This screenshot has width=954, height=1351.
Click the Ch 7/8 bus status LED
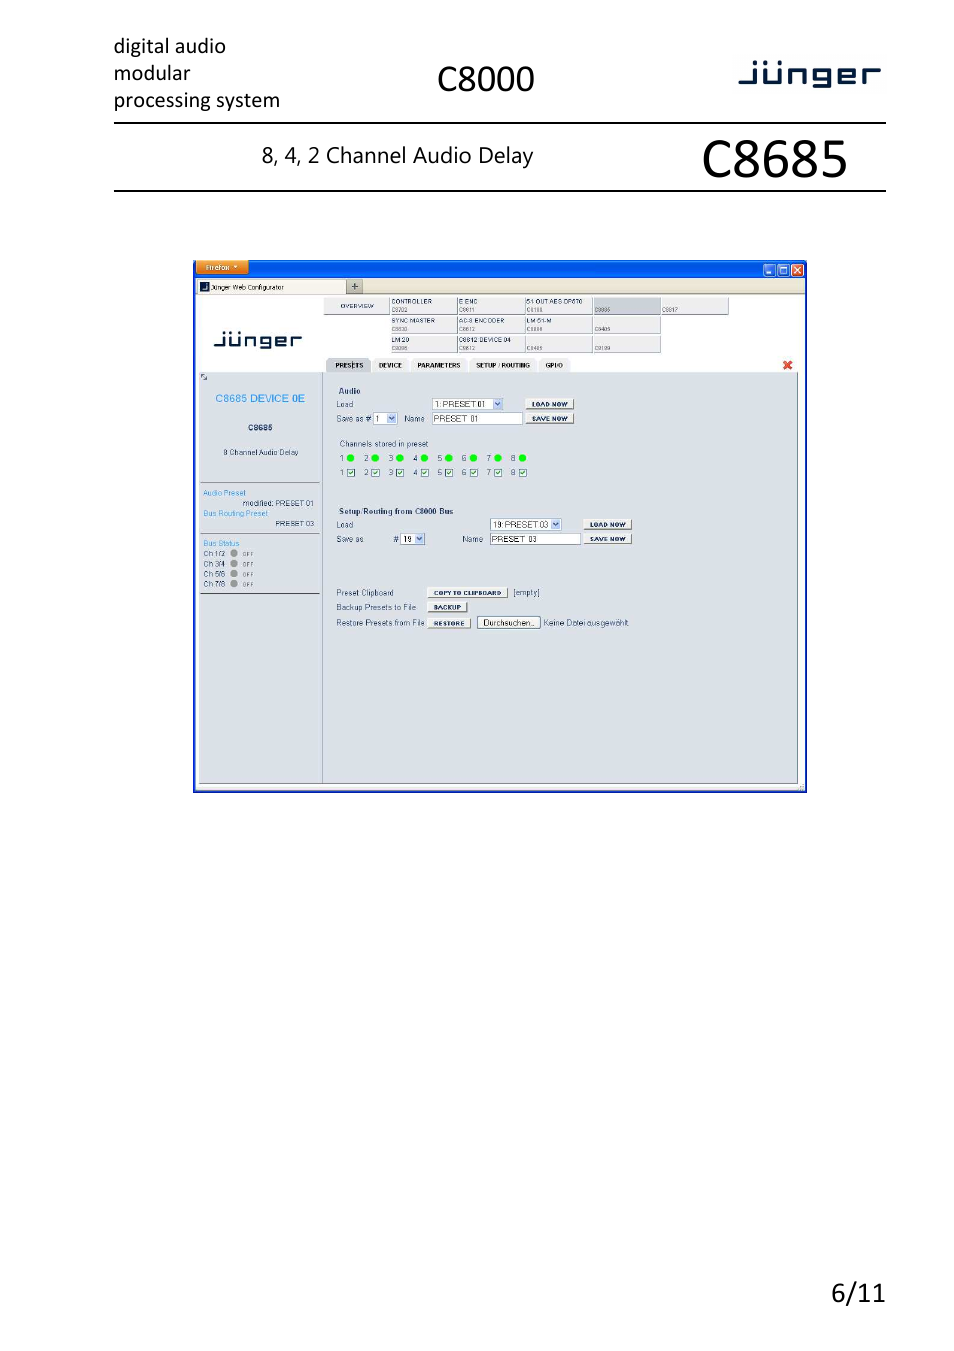pos(234,583)
